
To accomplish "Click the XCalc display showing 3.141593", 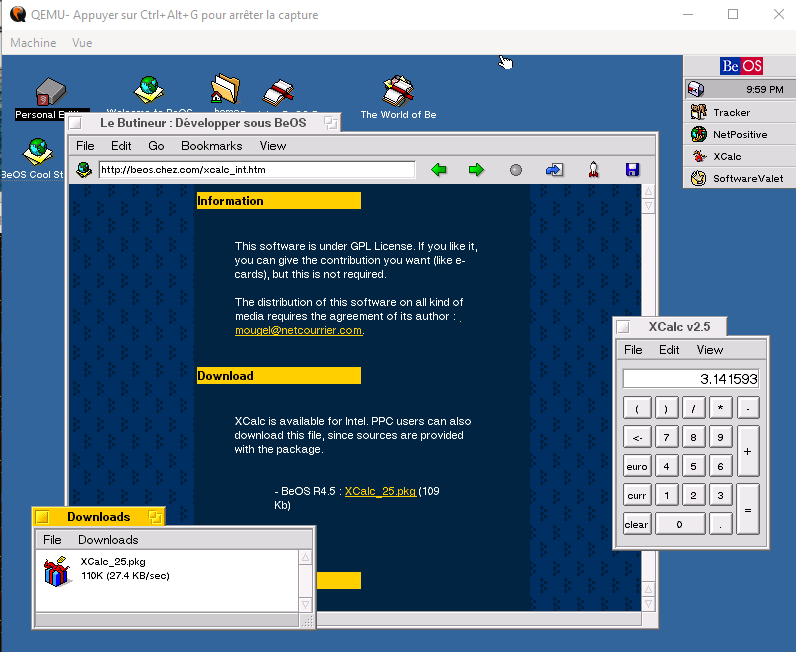I will coord(691,379).
